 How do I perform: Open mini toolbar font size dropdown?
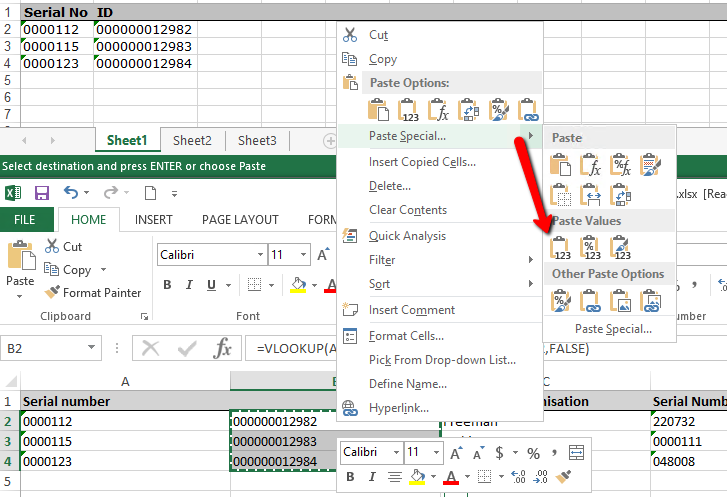pos(436,452)
